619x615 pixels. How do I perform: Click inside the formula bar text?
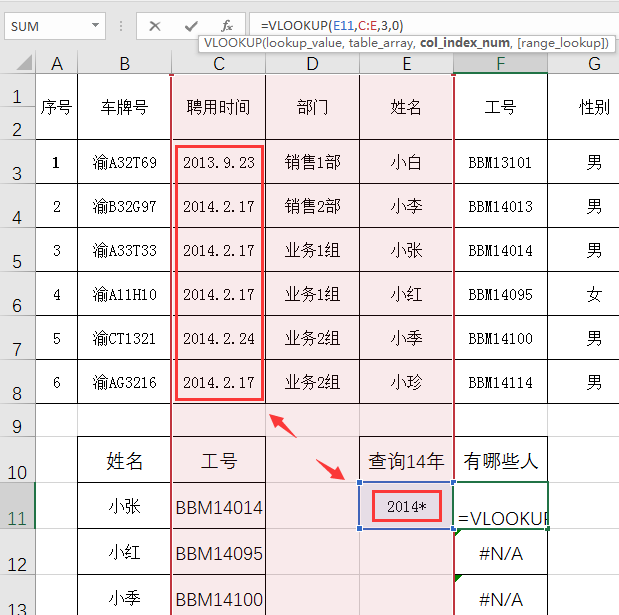[332, 26]
